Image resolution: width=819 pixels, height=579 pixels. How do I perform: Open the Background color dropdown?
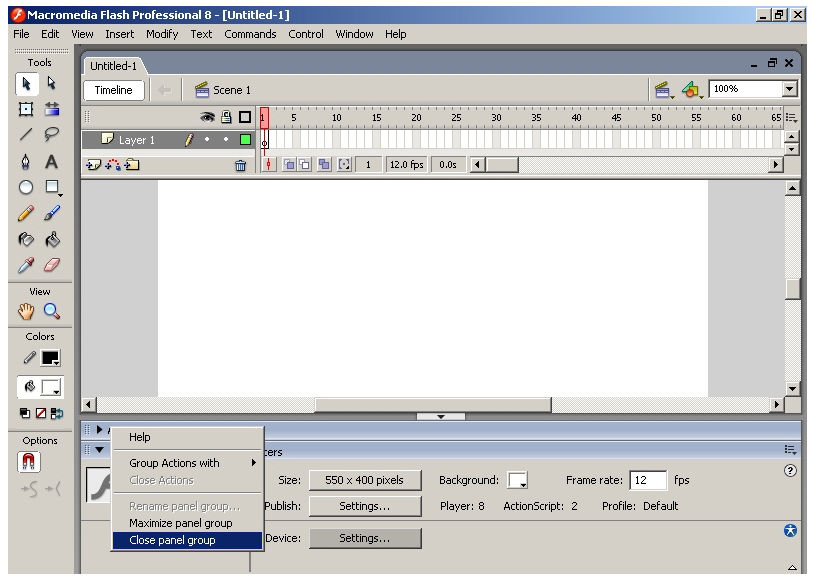point(518,480)
